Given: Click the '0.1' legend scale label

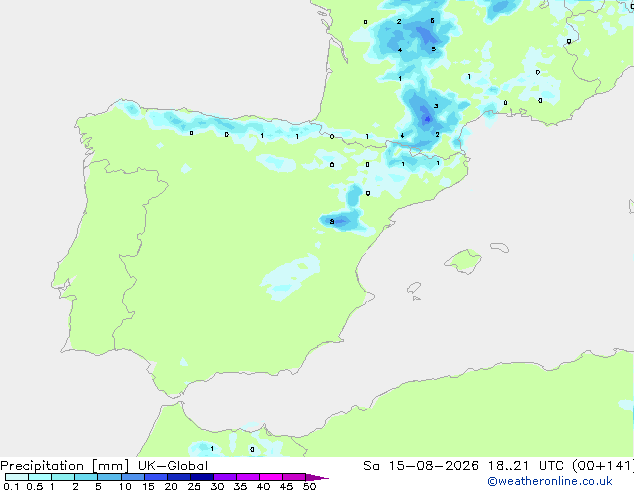Looking at the screenshot, I should tap(11, 486).
